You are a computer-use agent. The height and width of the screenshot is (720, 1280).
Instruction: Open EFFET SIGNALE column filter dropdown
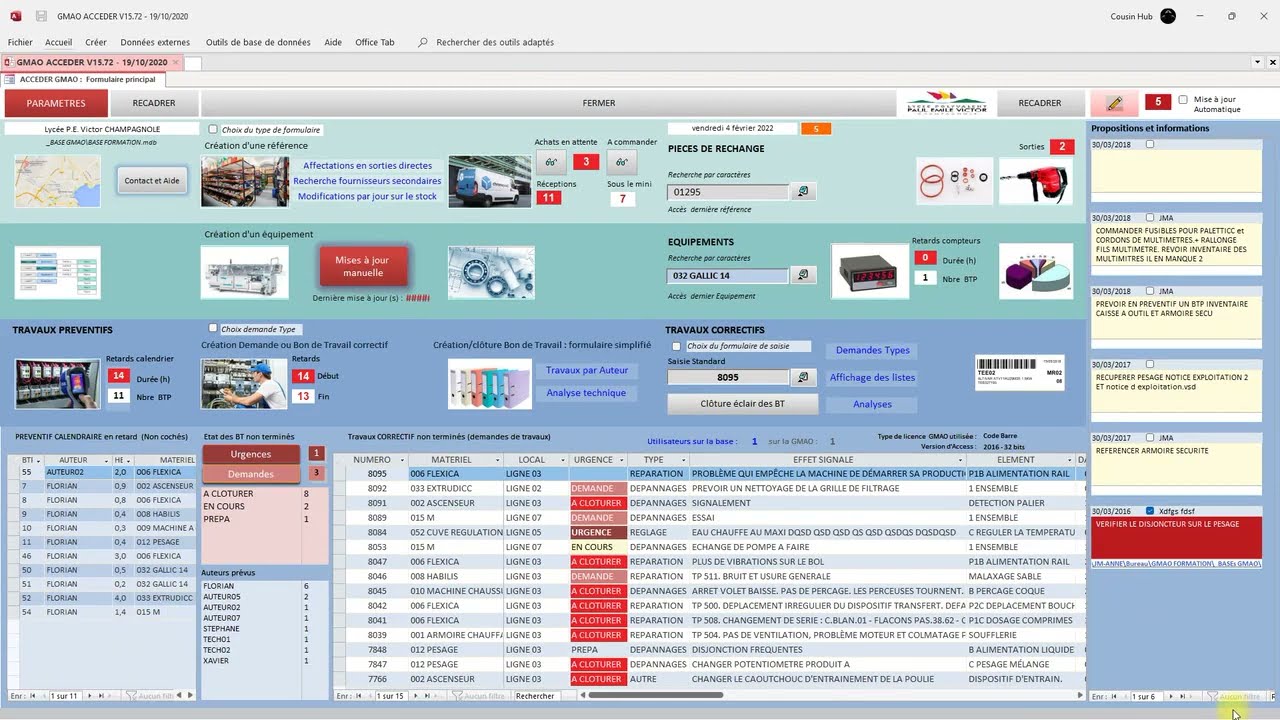click(x=960, y=460)
